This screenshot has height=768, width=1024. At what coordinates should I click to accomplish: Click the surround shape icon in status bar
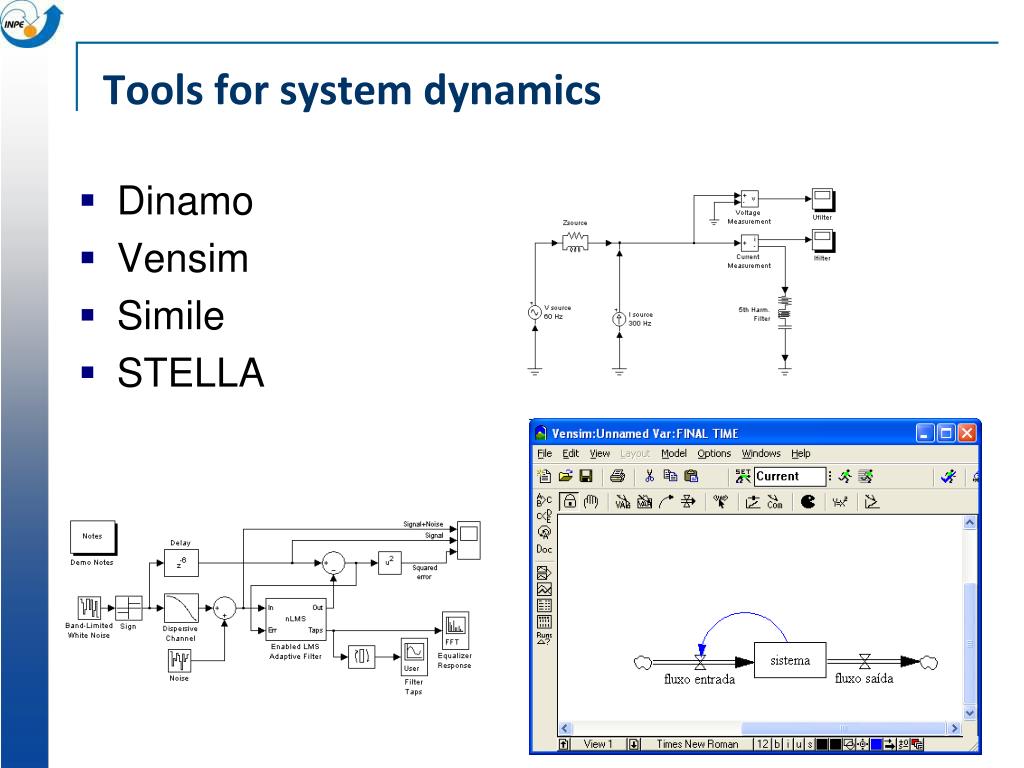tap(849, 744)
